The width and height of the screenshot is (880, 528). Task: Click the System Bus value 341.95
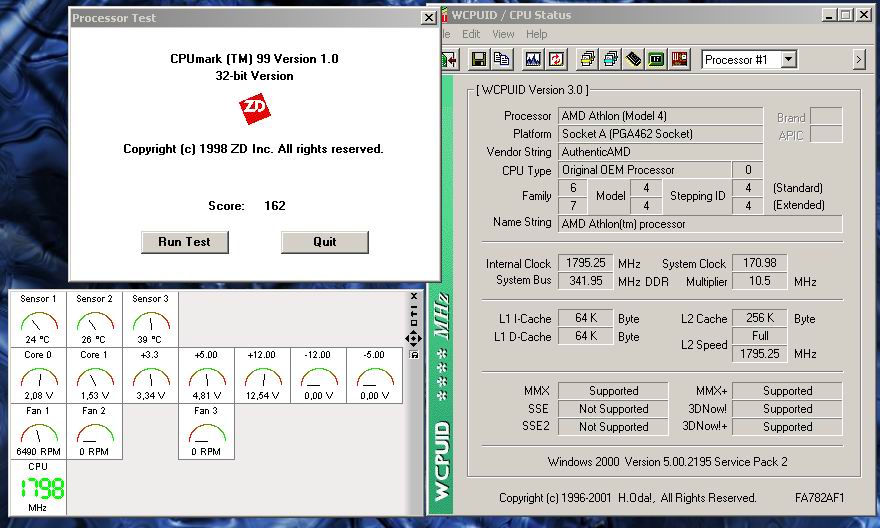click(x=585, y=281)
